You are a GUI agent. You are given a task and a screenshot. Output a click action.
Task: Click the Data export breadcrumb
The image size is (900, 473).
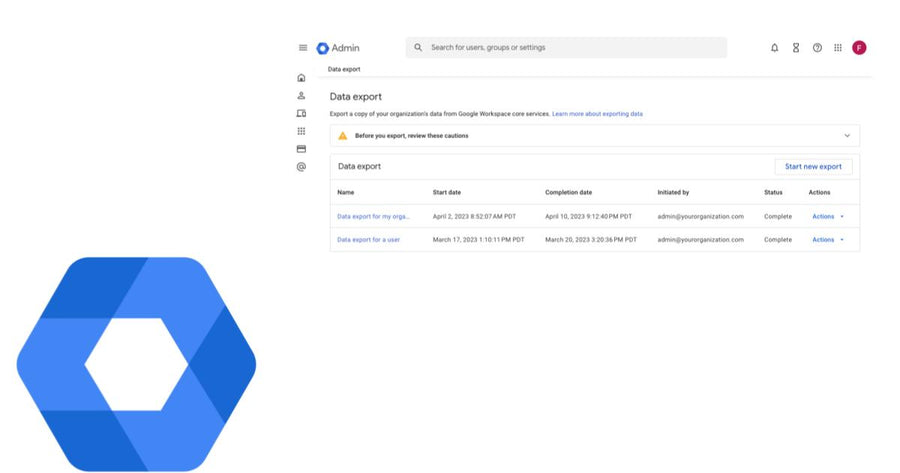pos(344,69)
